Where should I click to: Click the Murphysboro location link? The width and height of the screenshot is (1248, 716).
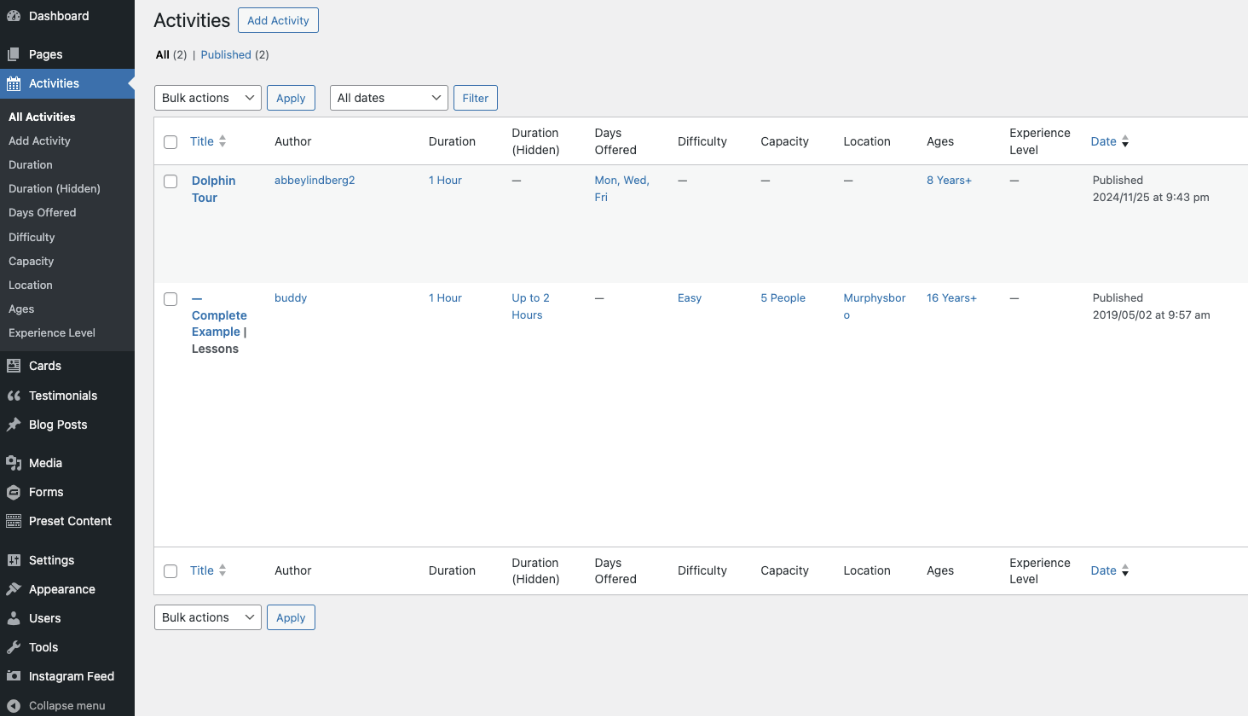pyautogui.click(x=875, y=307)
